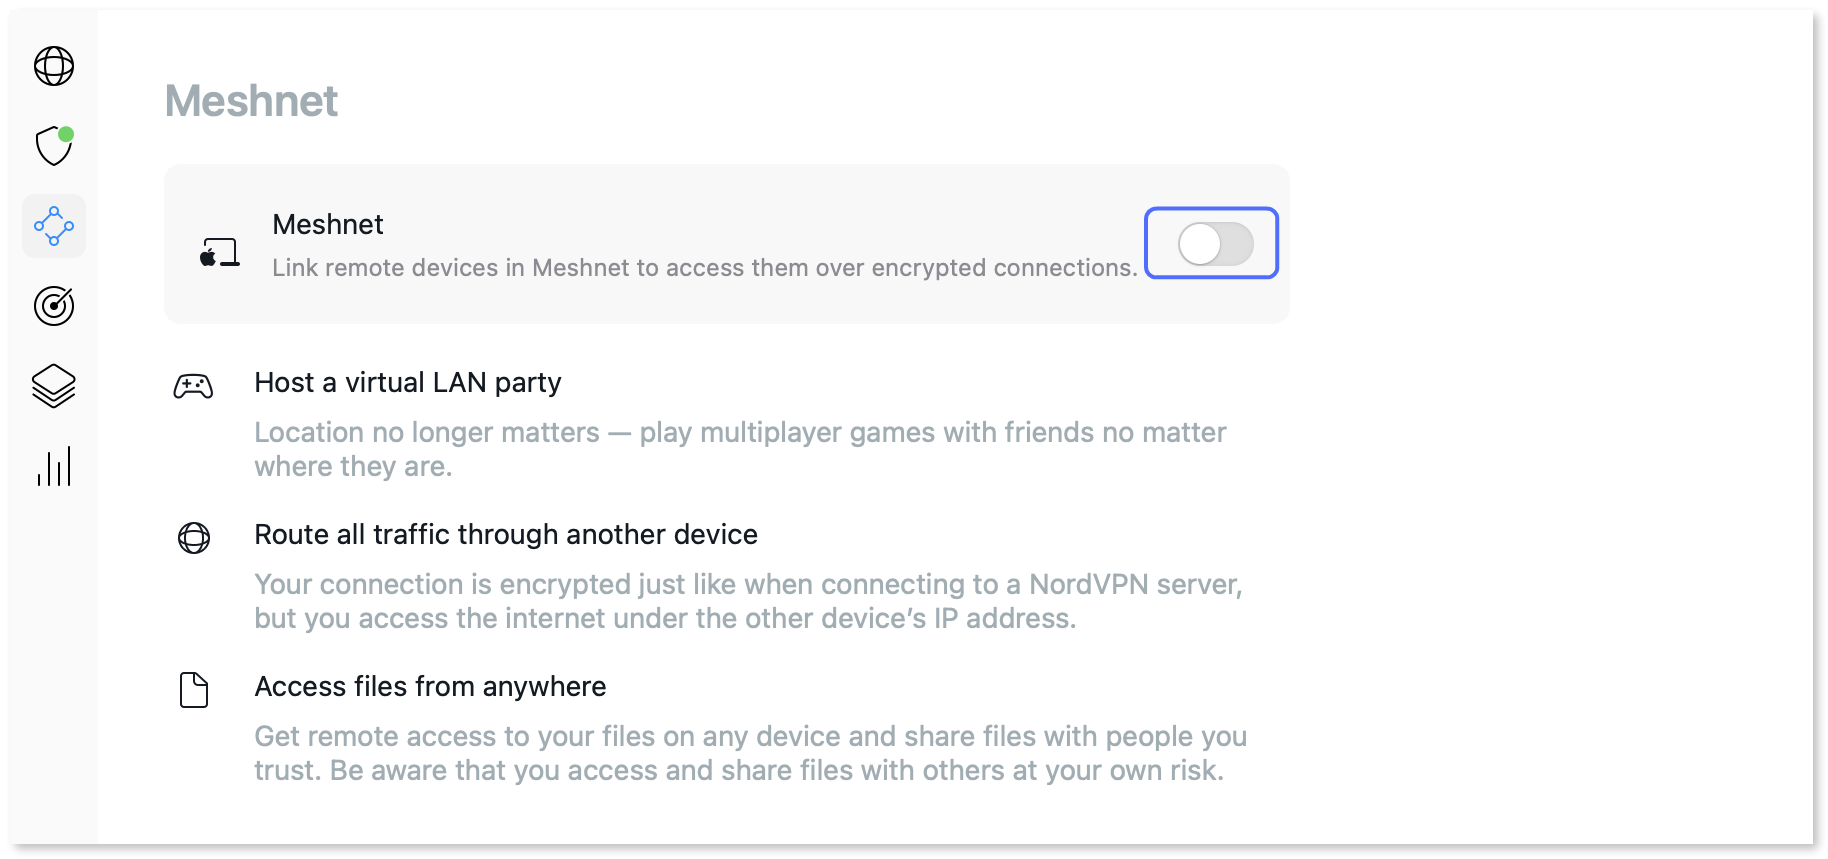Click the target icon in the sidebar
Viewport: 1828px width, 859px height.
54,306
